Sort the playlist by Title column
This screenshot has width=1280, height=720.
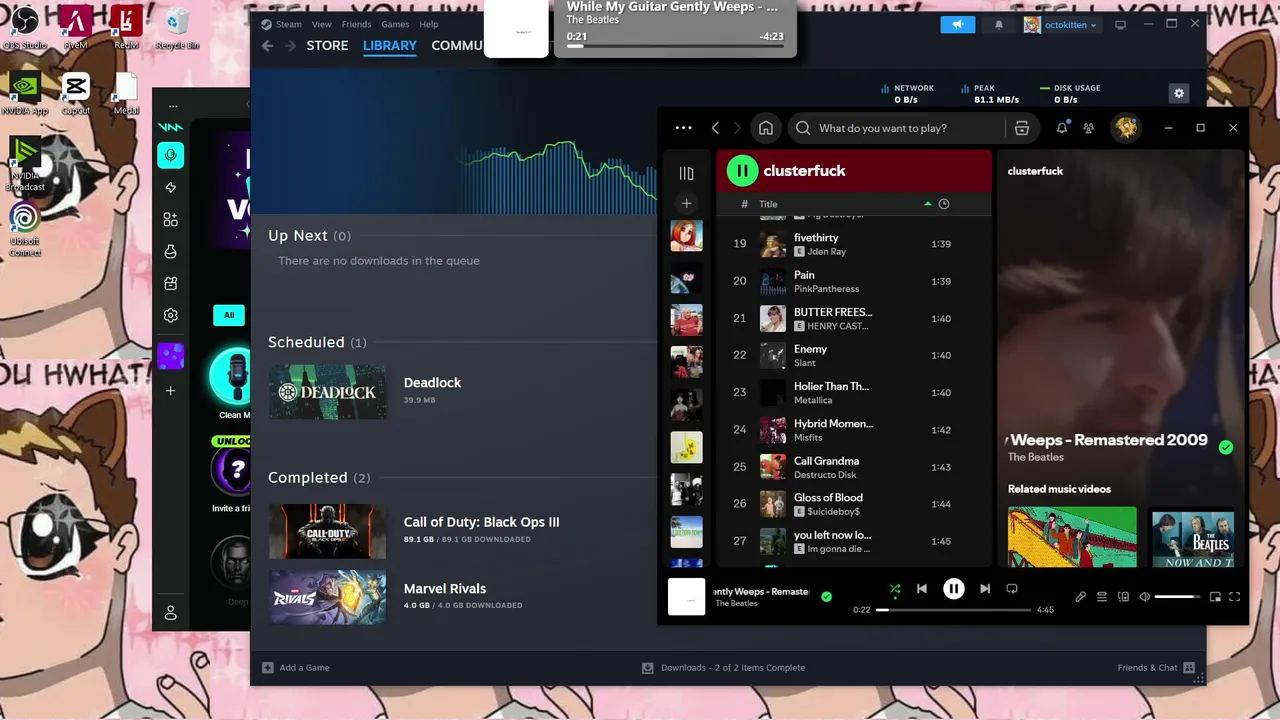(768, 204)
